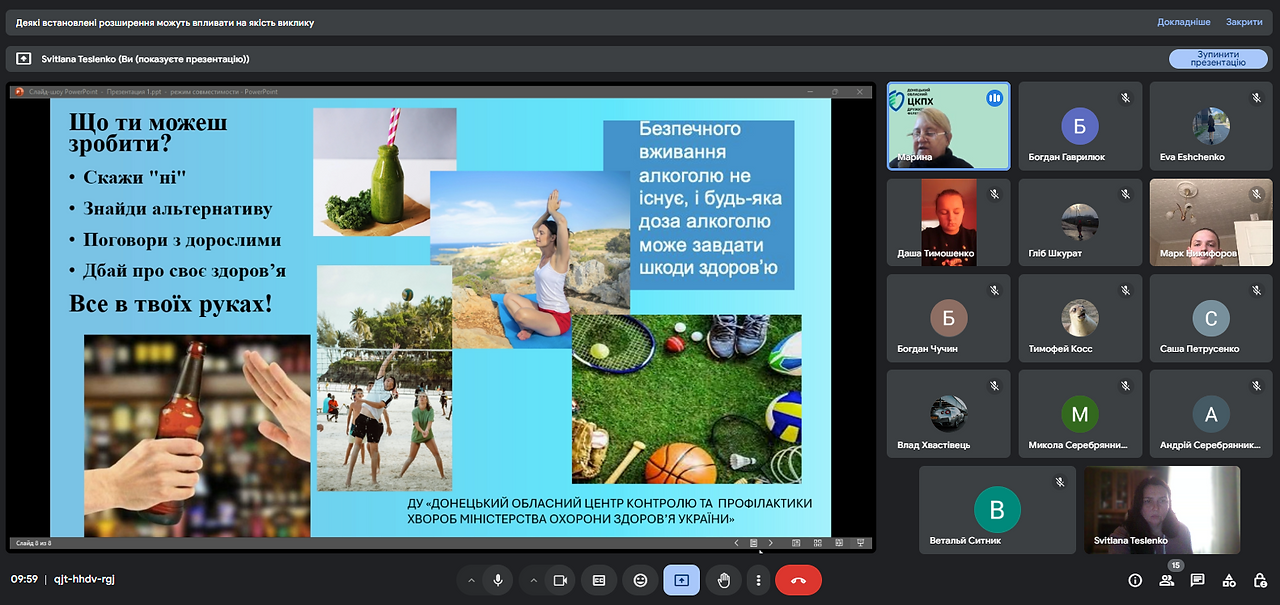Toggle the camera button in call controls

click(560, 580)
